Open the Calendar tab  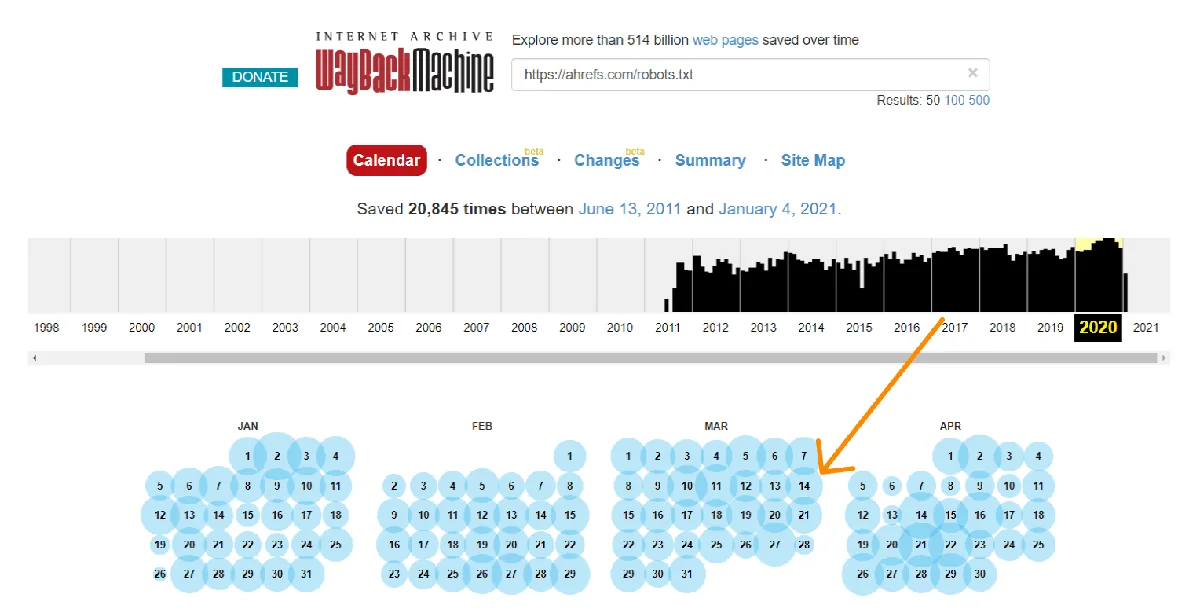(386, 160)
